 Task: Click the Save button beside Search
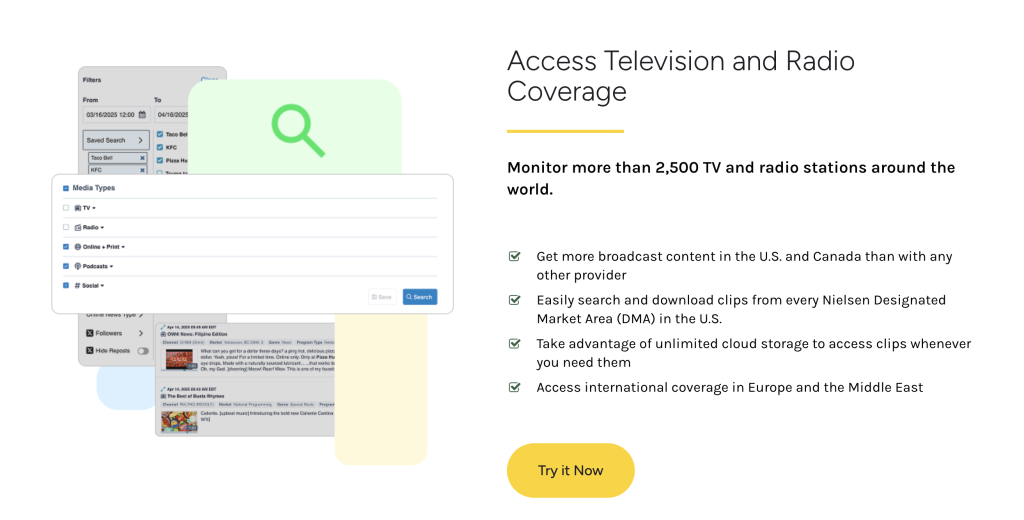click(x=383, y=297)
